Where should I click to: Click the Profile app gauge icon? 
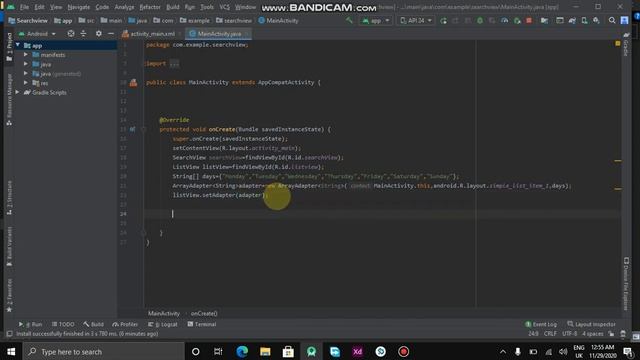click(x=504, y=20)
